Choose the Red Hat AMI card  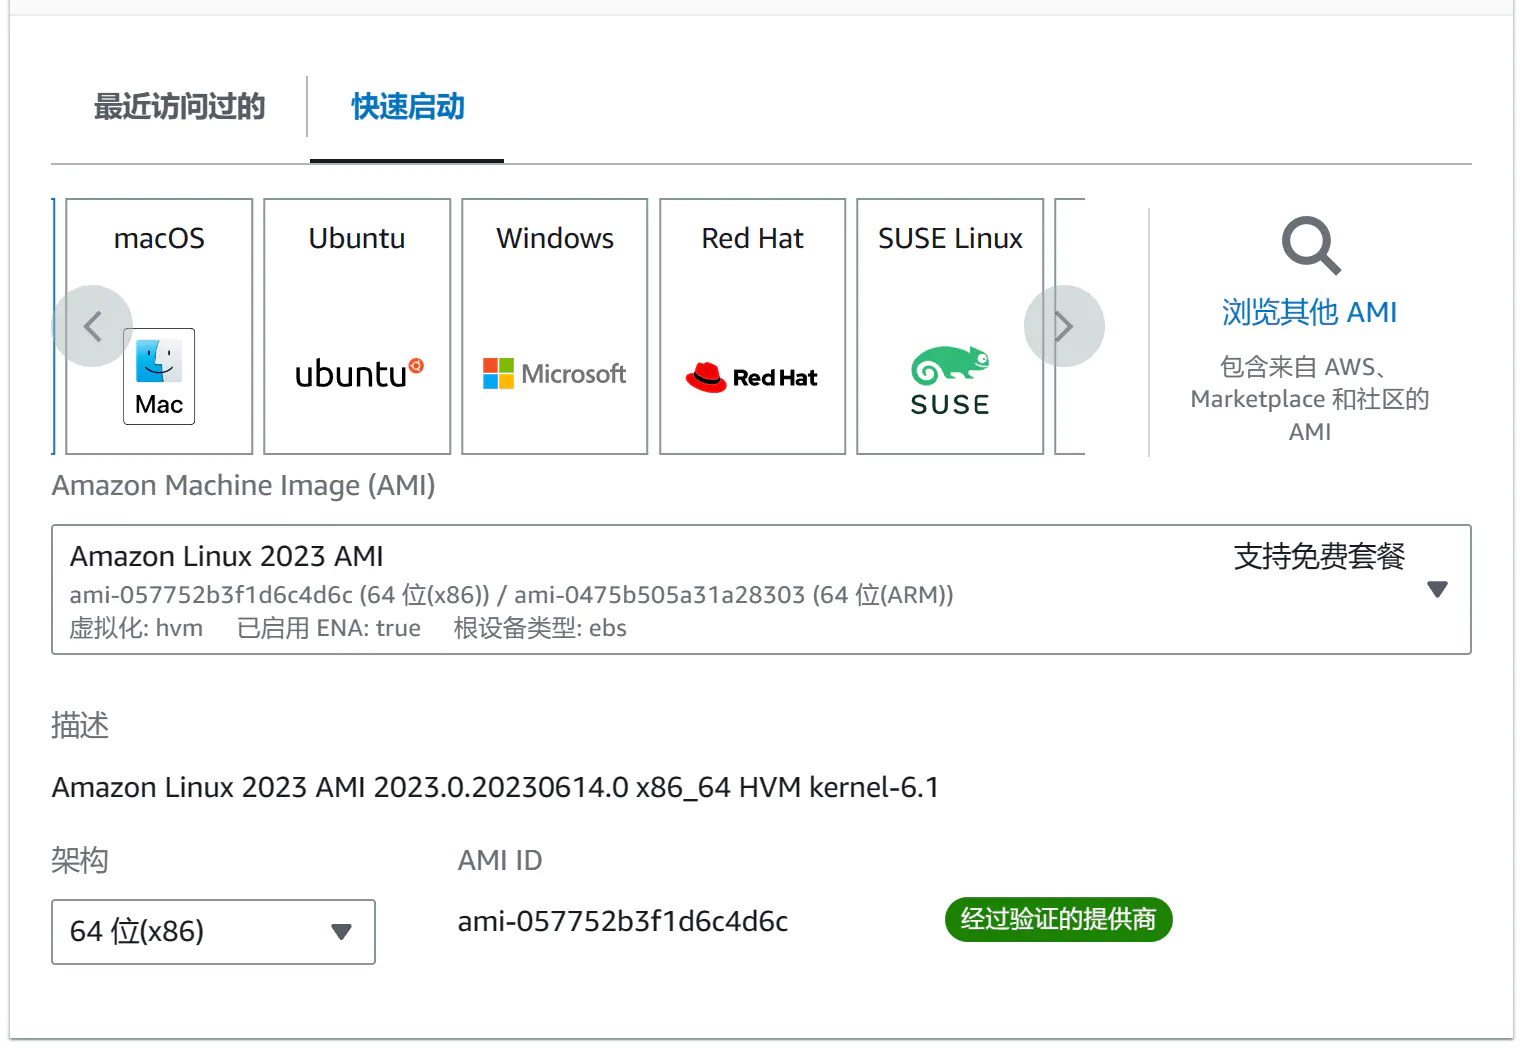coord(753,326)
